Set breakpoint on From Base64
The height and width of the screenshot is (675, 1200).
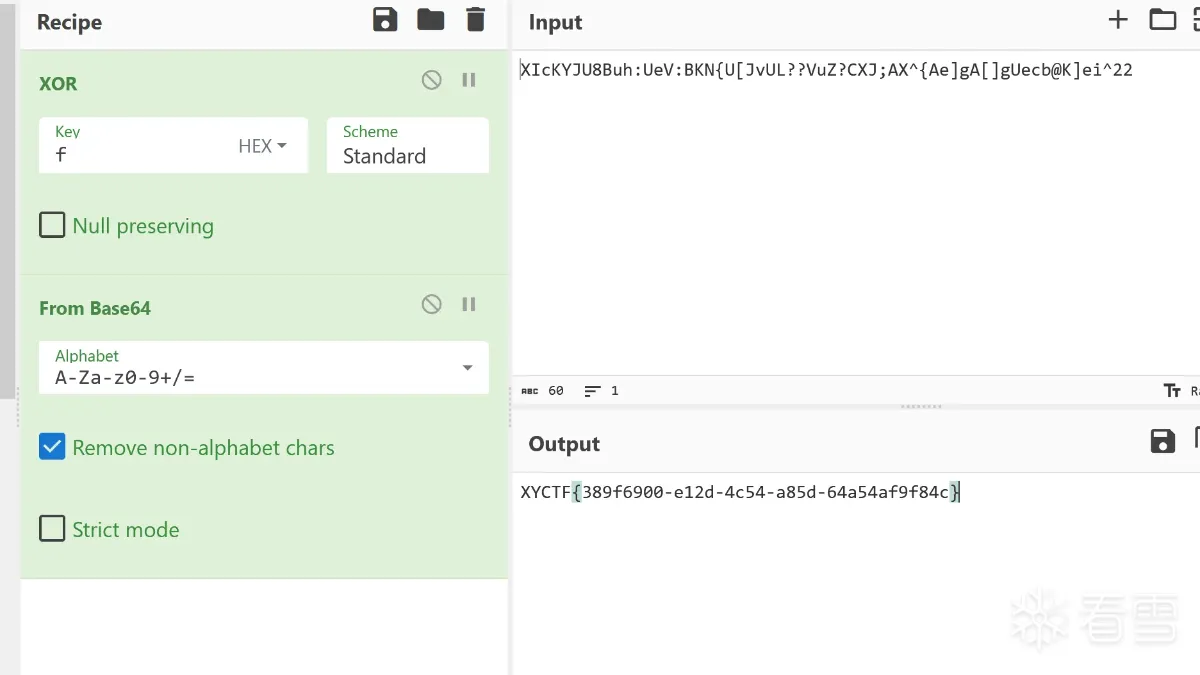tap(469, 305)
